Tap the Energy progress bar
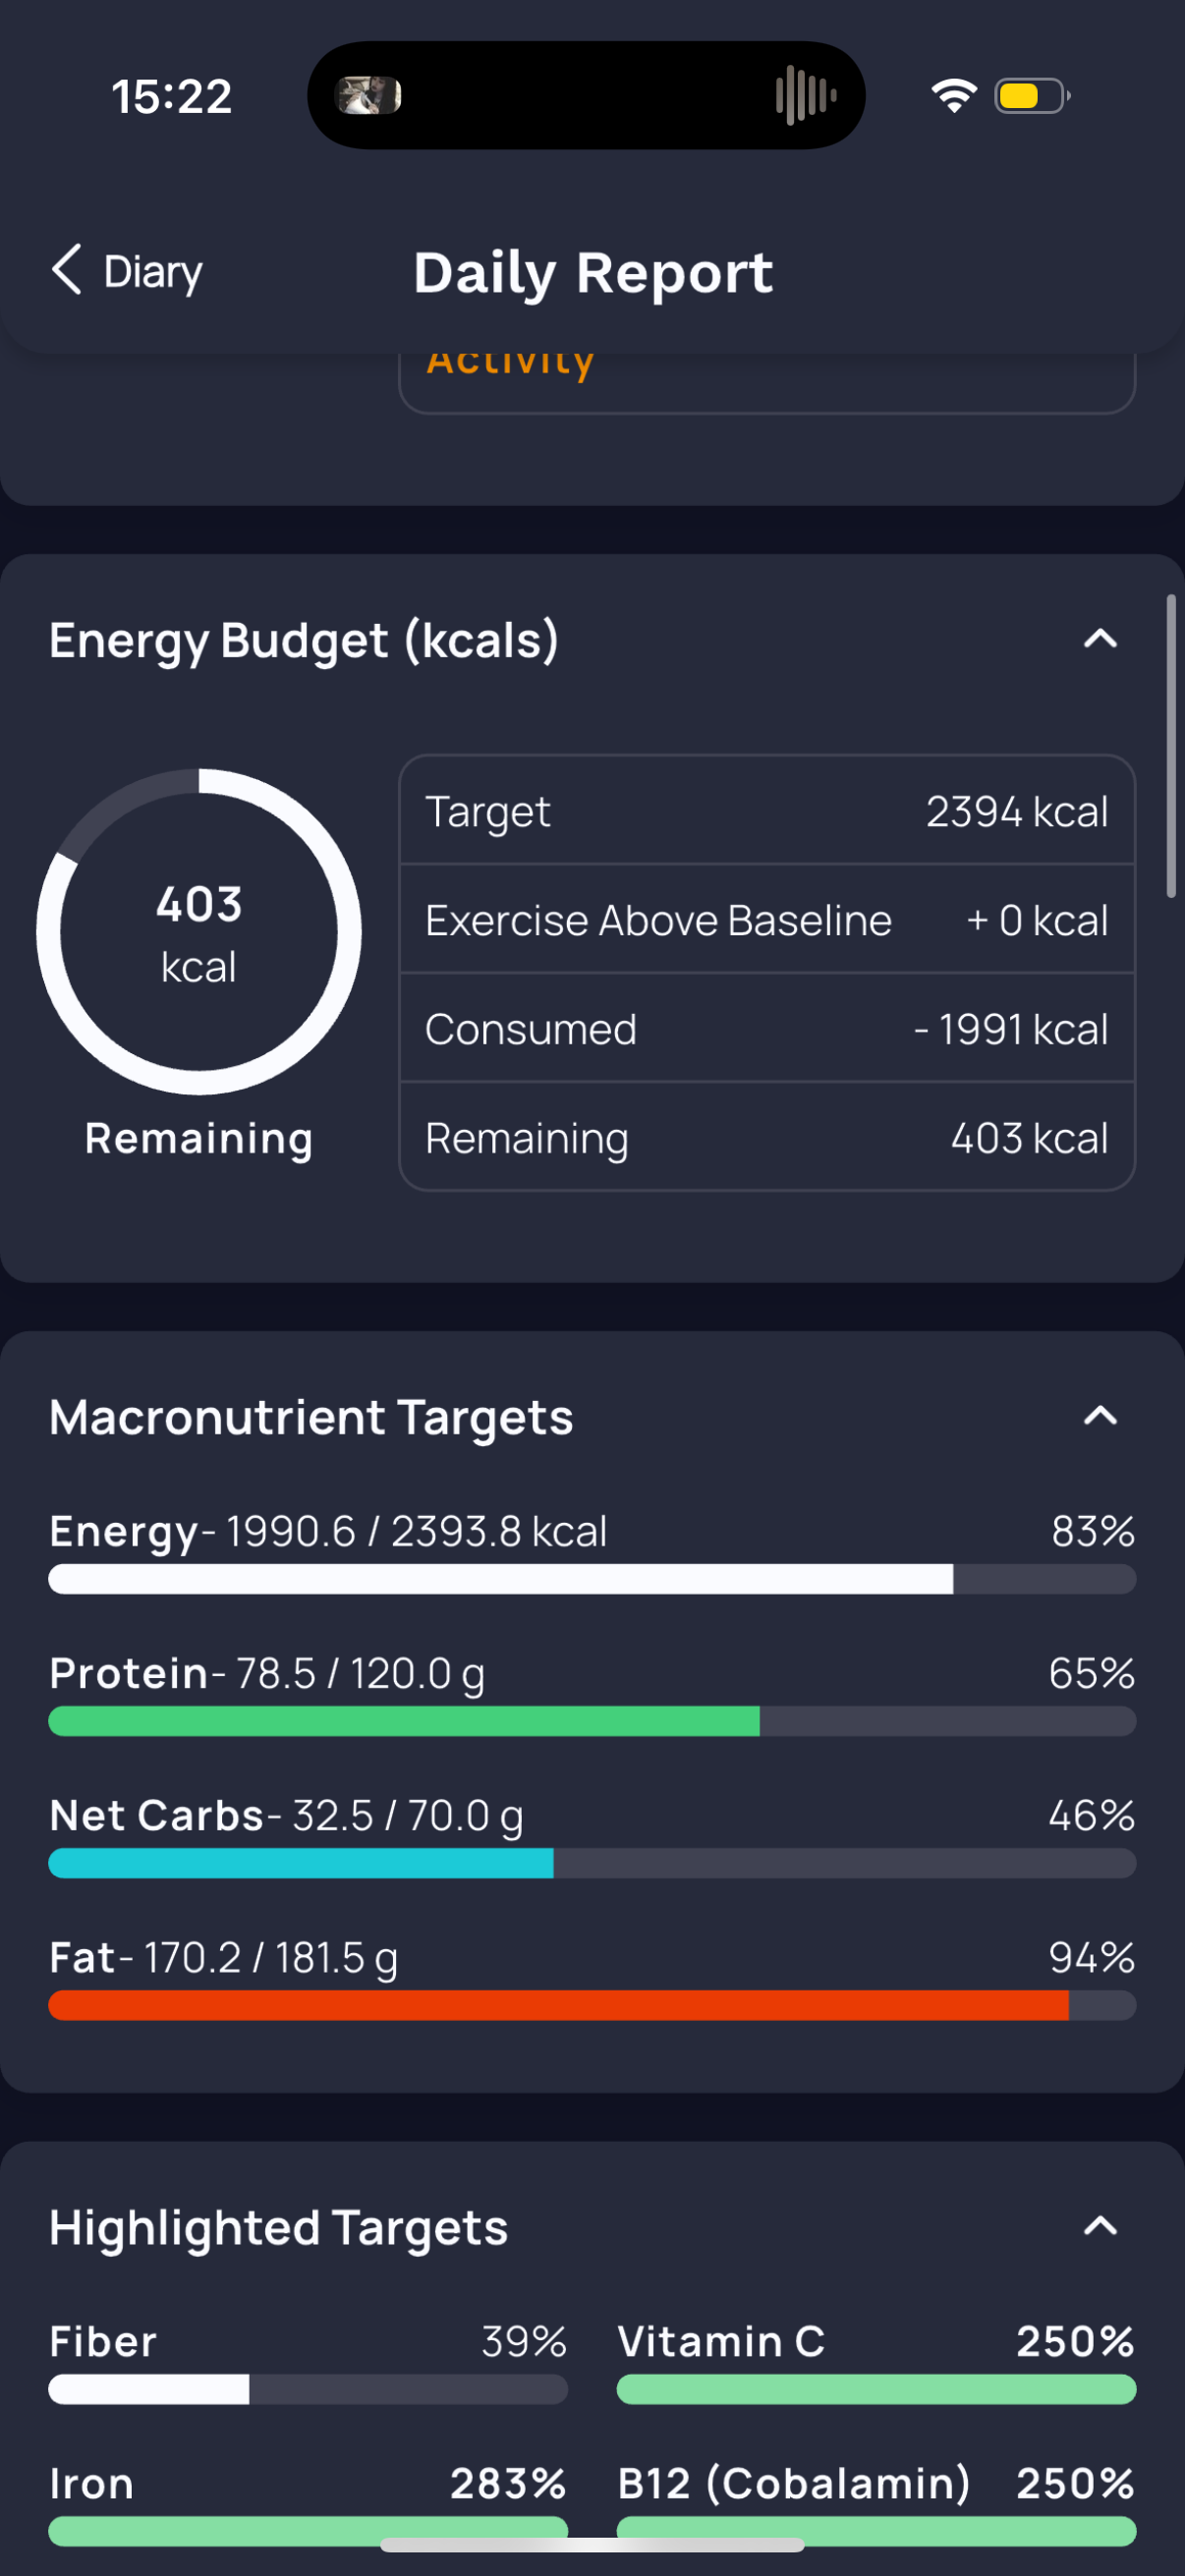This screenshot has width=1185, height=2576. tap(592, 1579)
